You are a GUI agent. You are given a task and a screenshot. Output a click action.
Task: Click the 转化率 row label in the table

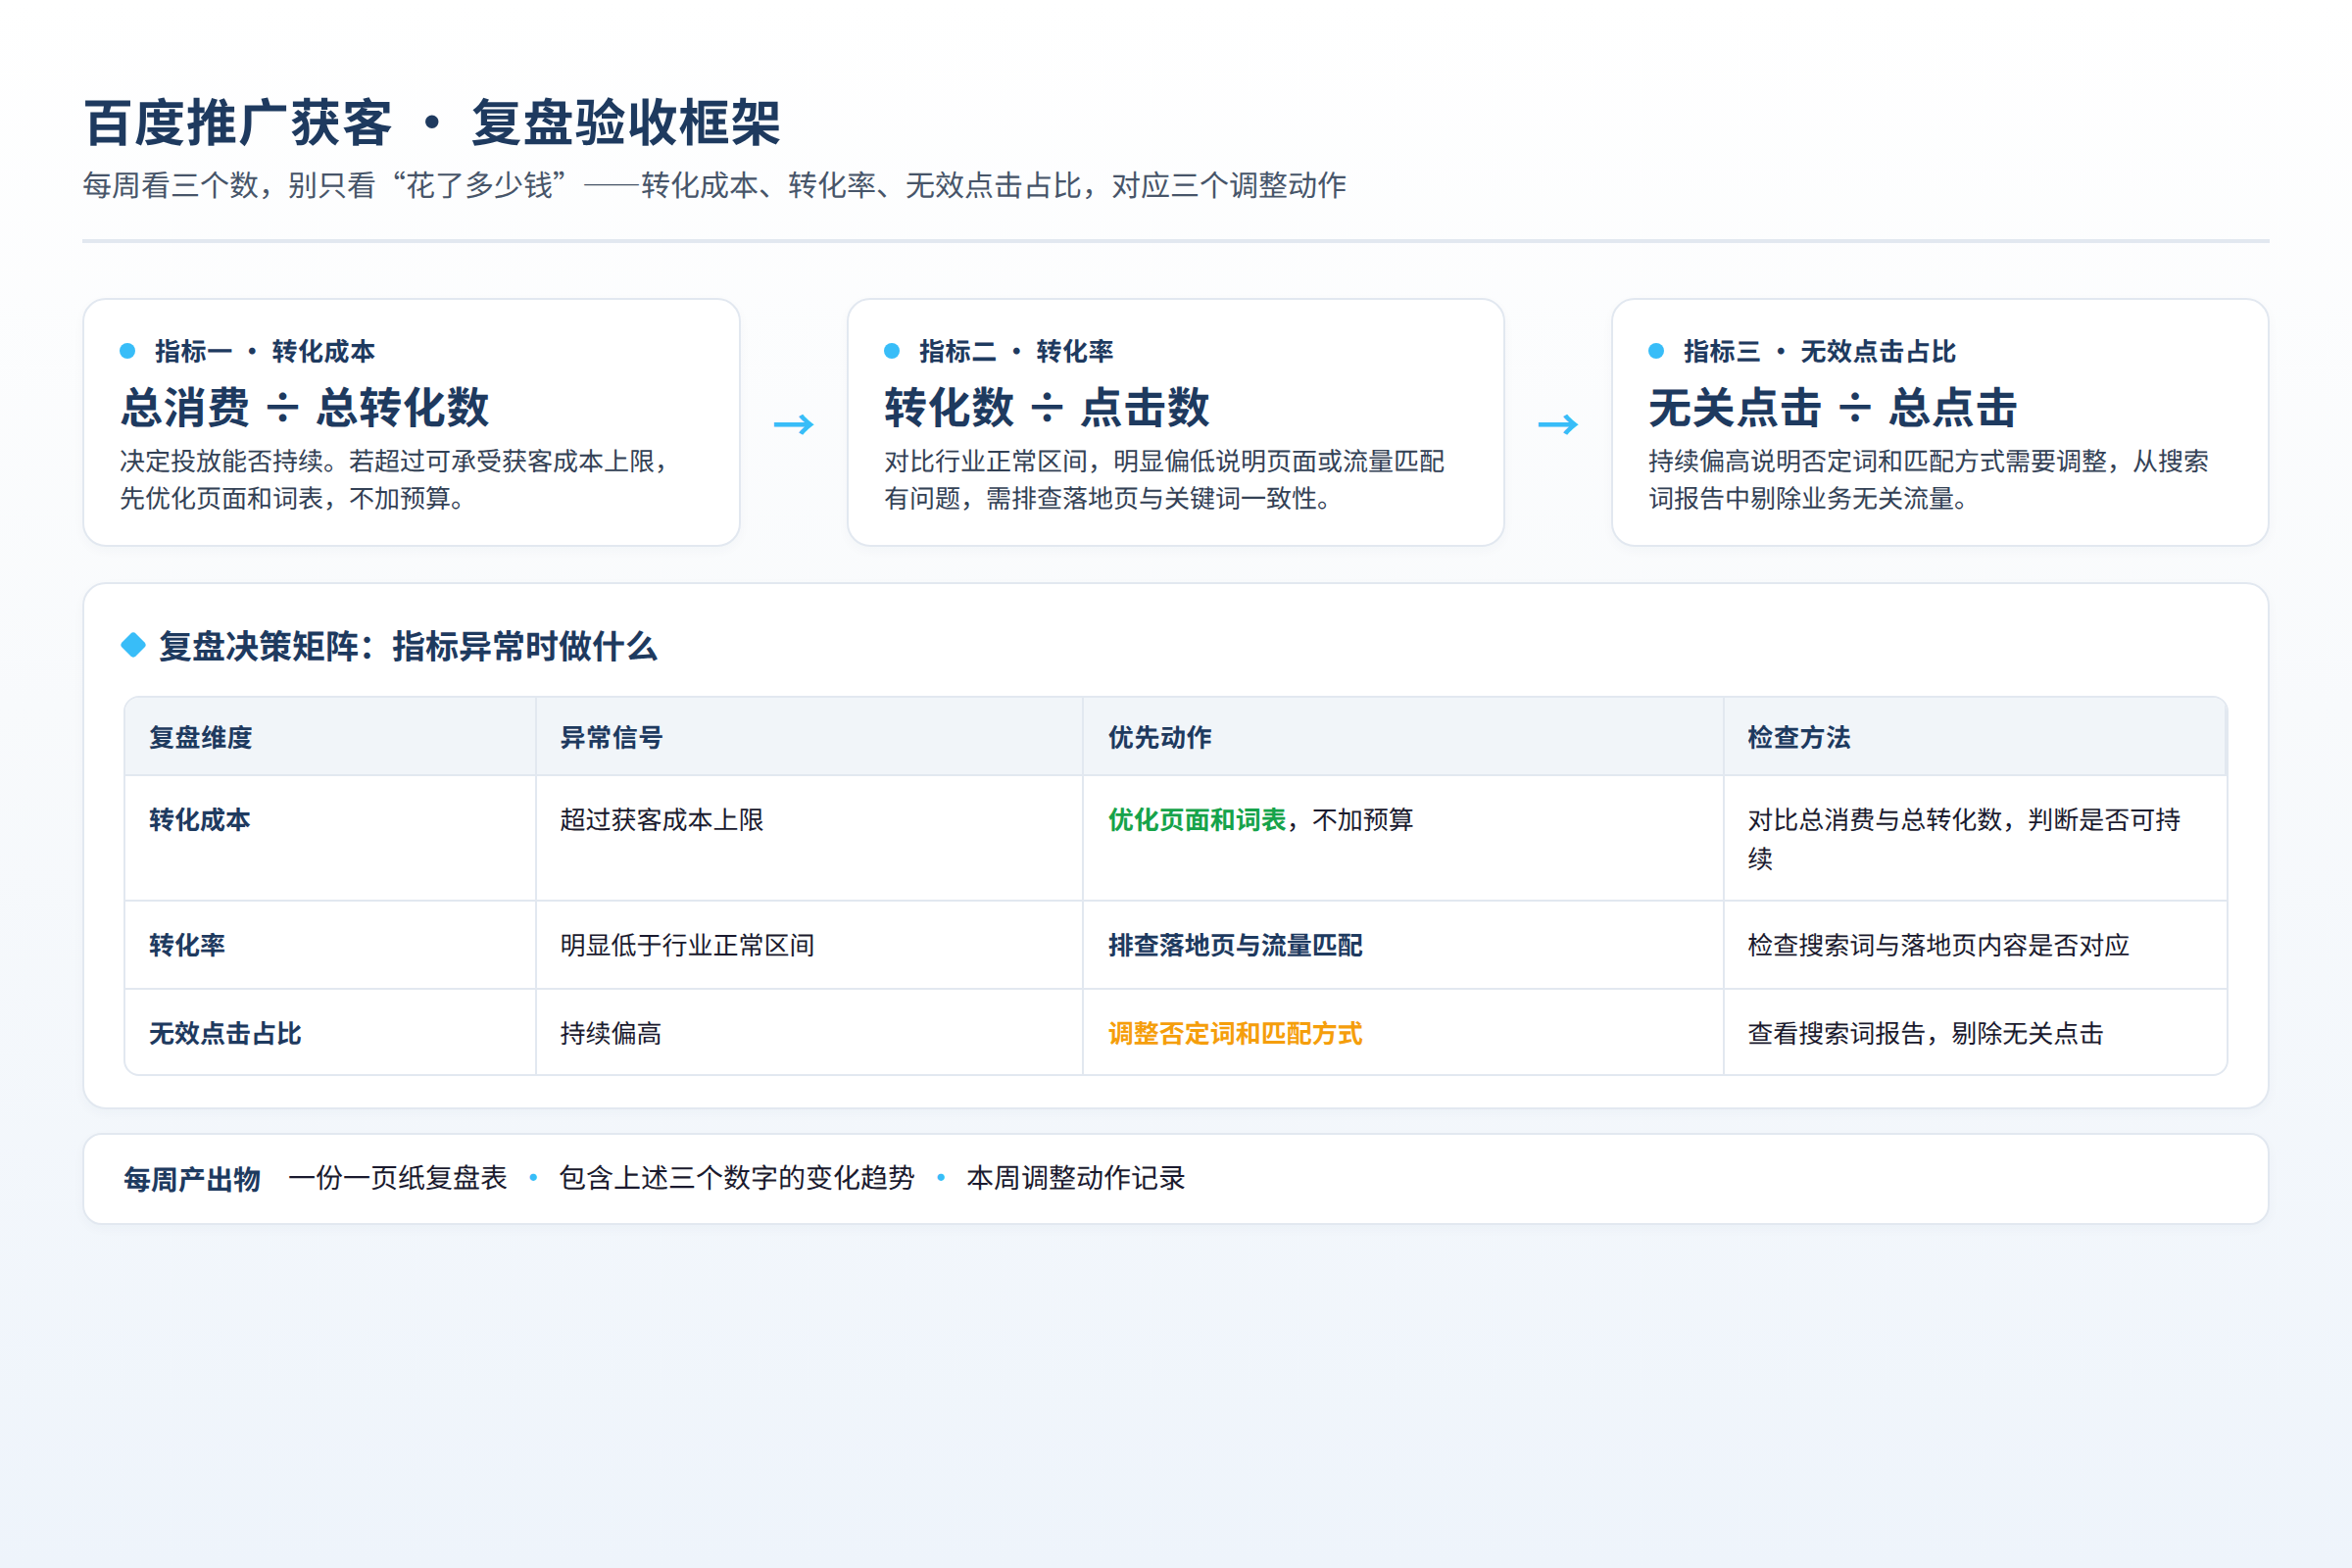coord(187,945)
